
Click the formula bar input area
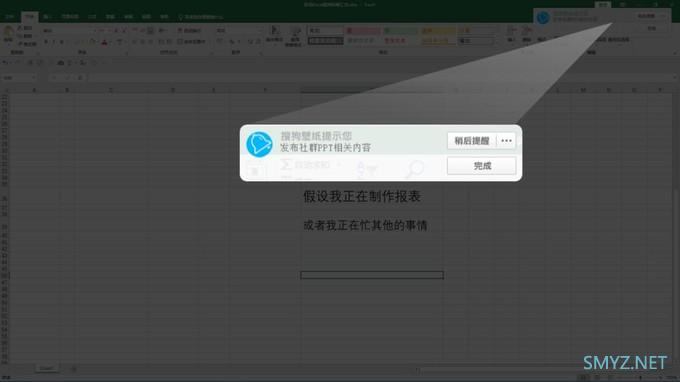coord(382,78)
